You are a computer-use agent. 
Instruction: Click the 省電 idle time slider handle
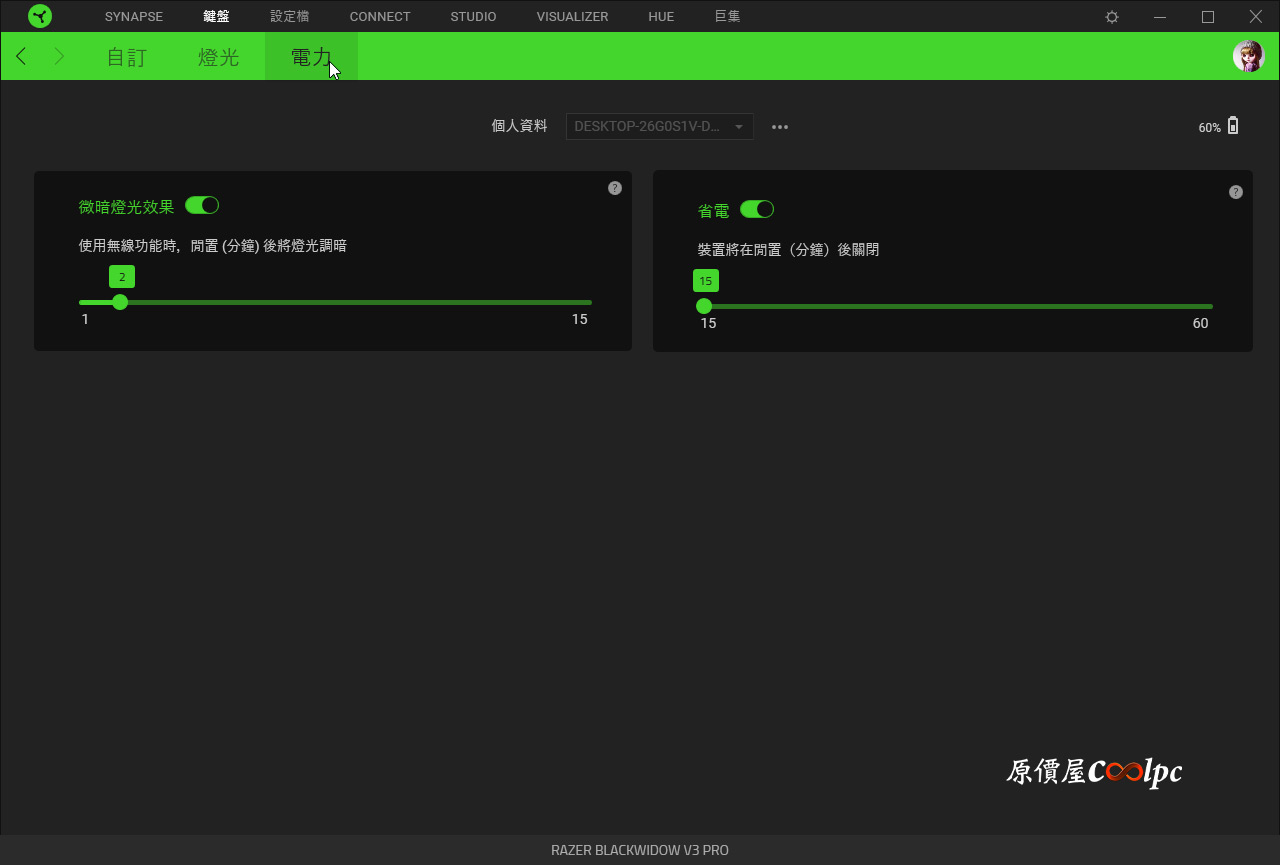pos(704,306)
